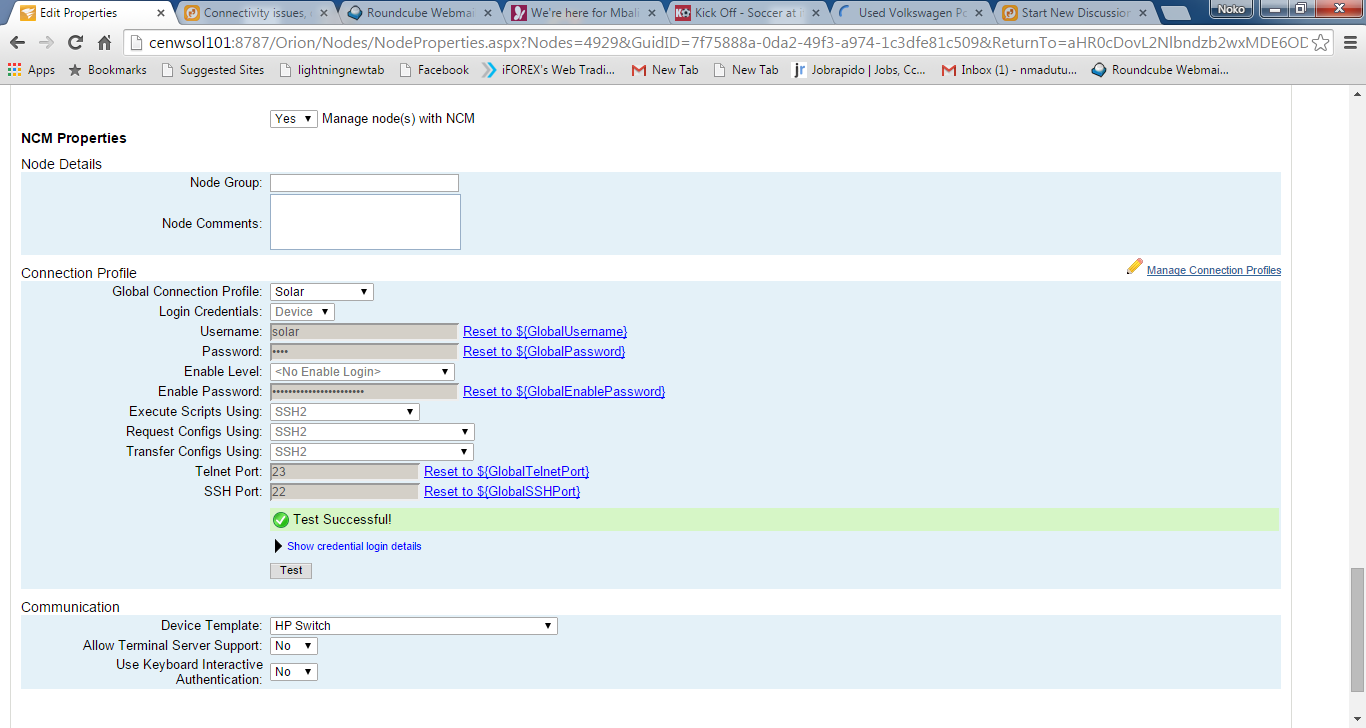Bookmark page with star icon
The image size is (1366, 728).
(1321, 43)
